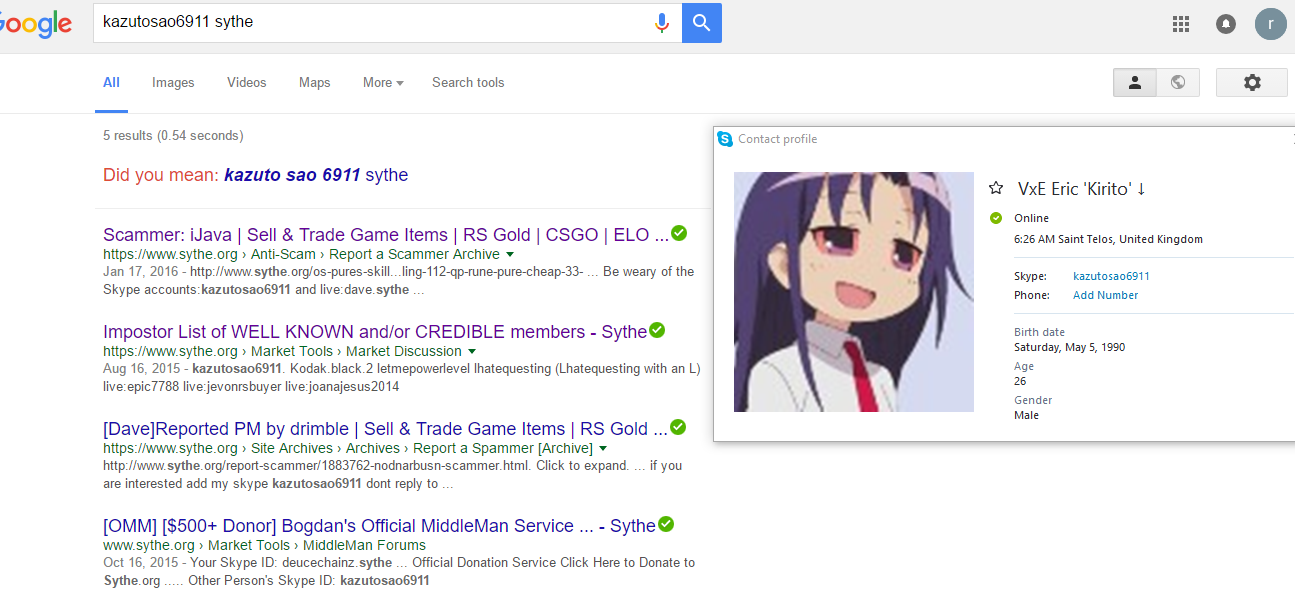Open Google notifications bell
This screenshot has height=597, width=1295.
pos(1225,24)
